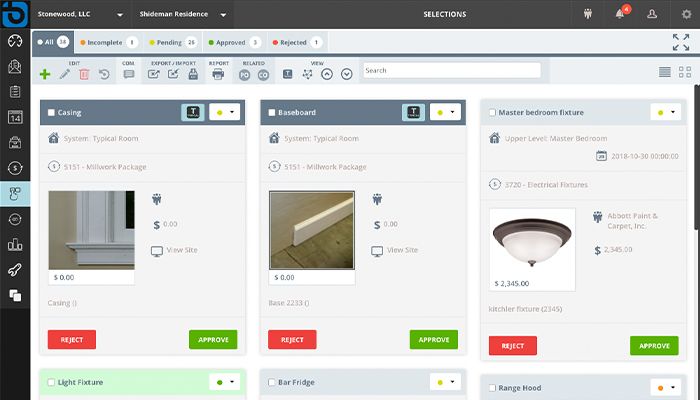Check the Baseboard card checkbox
This screenshot has width=700, height=400.
click(271, 112)
